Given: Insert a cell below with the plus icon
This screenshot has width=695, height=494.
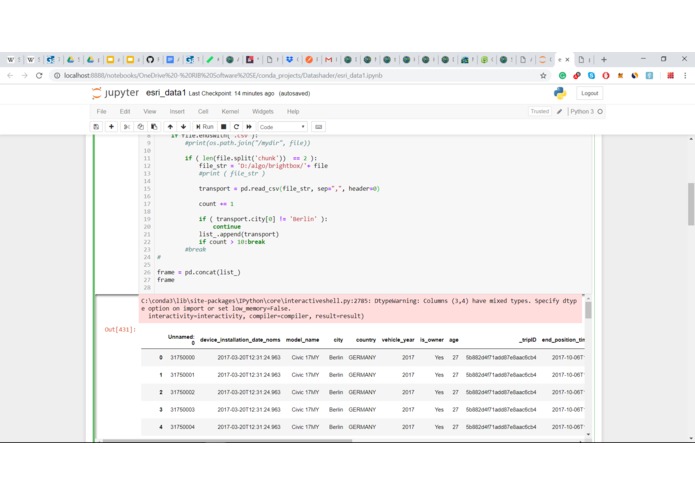Looking at the screenshot, I should pos(111,127).
